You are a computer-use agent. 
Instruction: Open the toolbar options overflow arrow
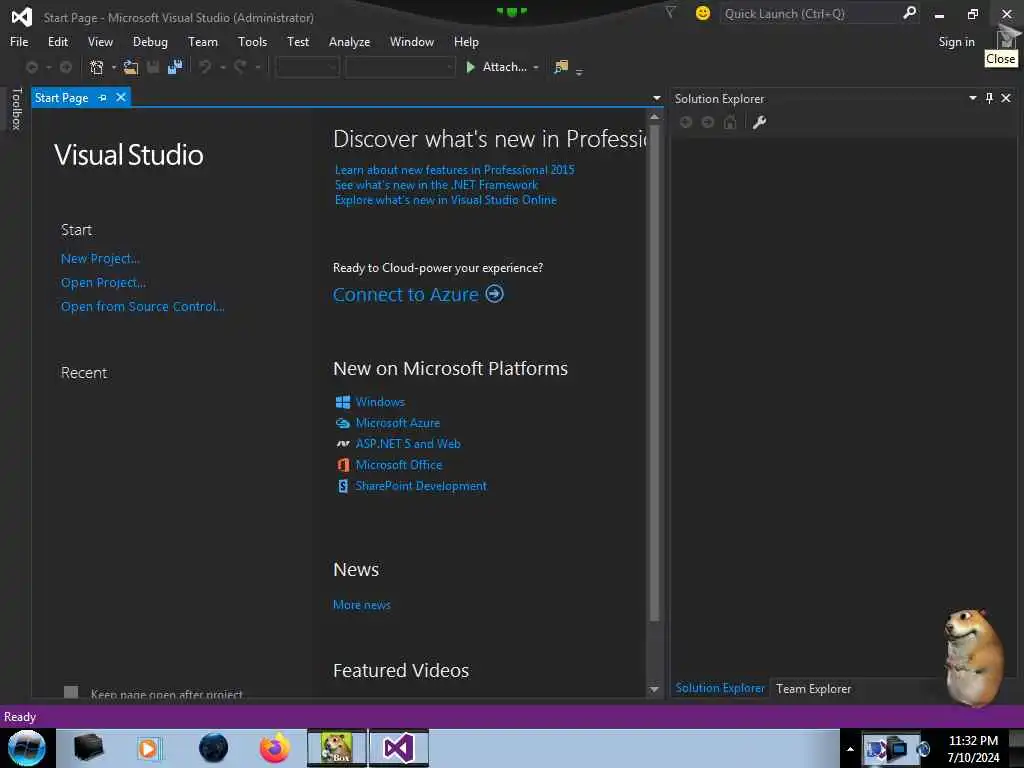tap(579, 72)
